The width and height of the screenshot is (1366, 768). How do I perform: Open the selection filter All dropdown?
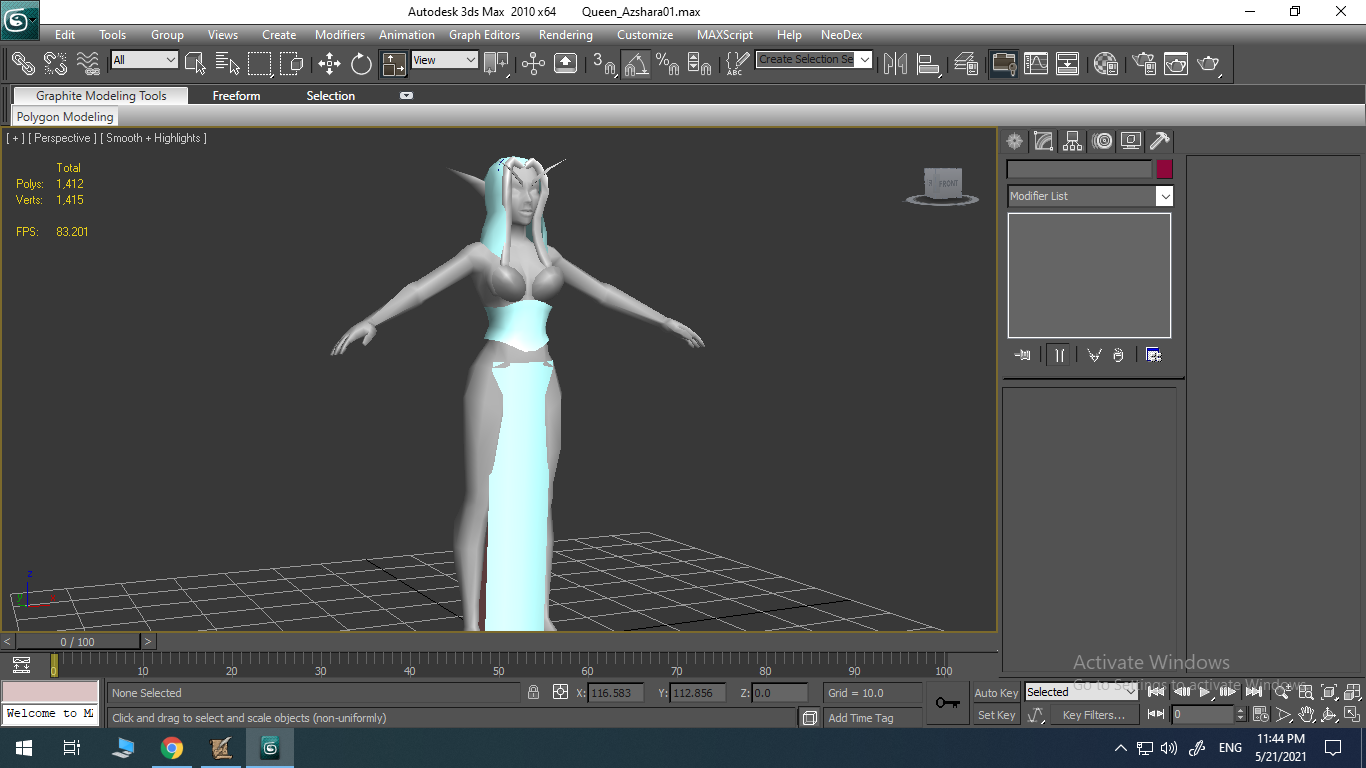click(x=144, y=60)
